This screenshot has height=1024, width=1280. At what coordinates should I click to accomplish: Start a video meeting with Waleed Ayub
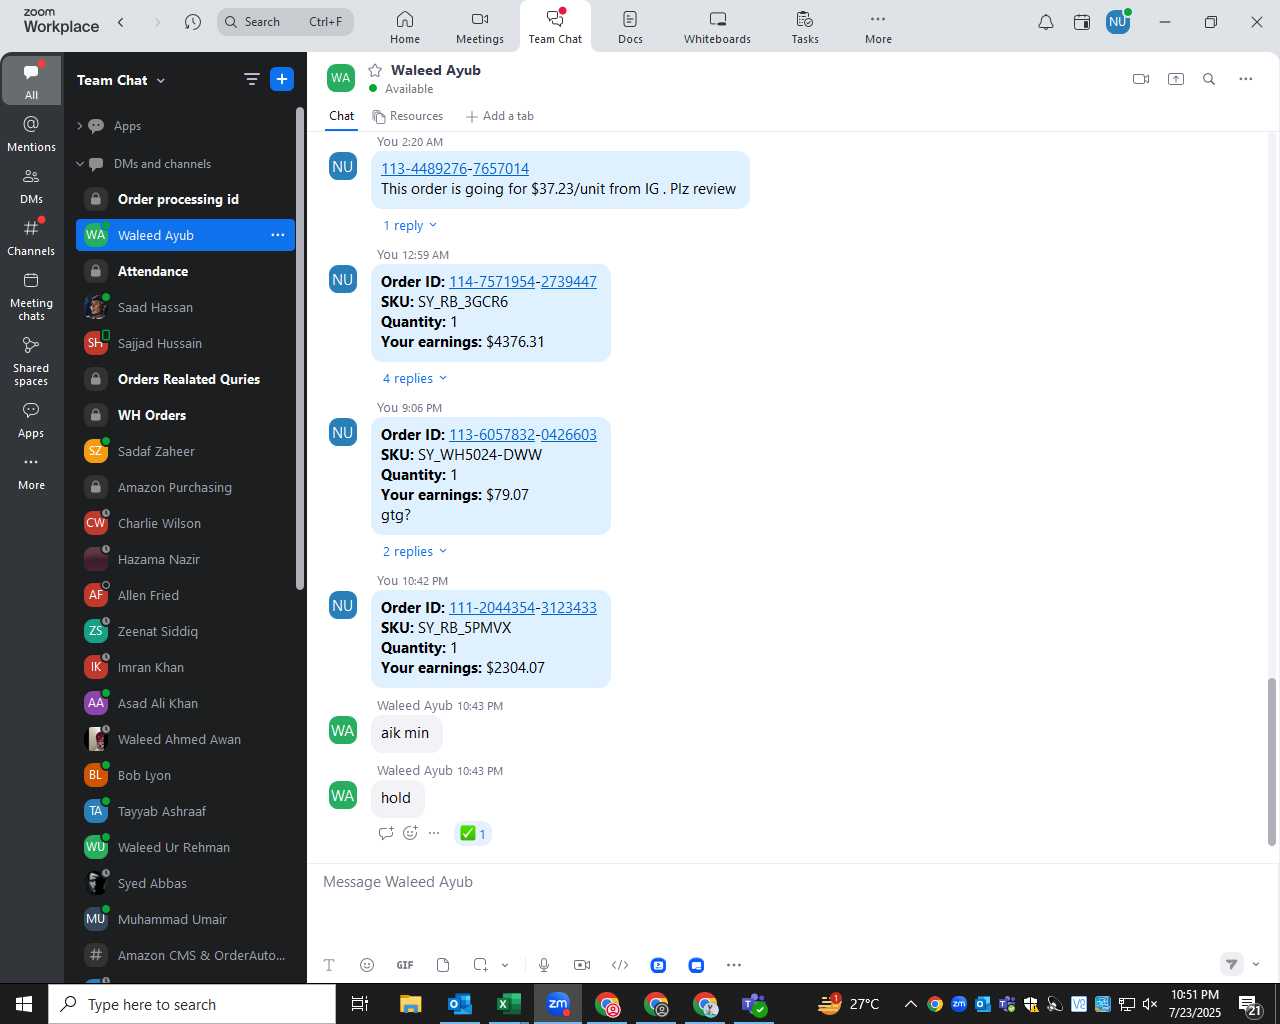[x=1141, y=79]
